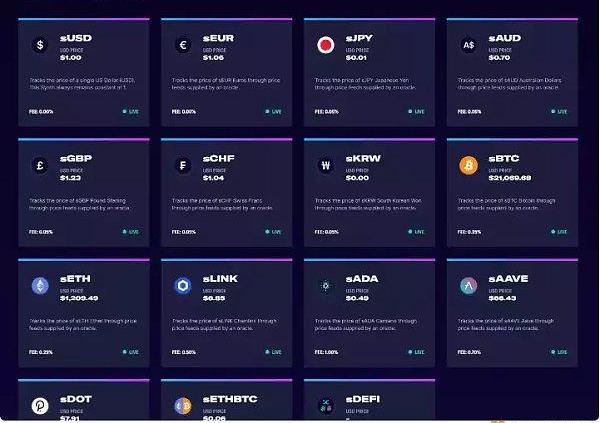This screenshot has height=423, width=600.
Task: Click the sAUD A$ icon
Action: click(468, 45)
